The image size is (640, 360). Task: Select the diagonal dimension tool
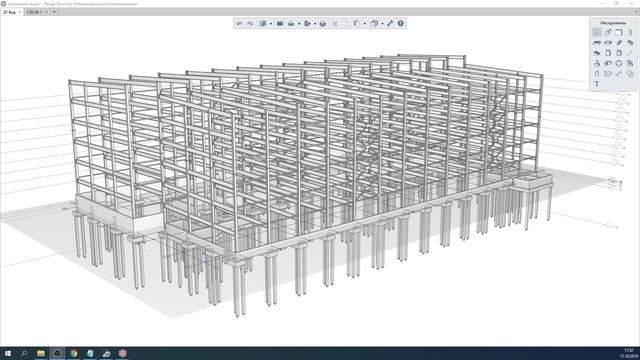(x=619, y=74)
